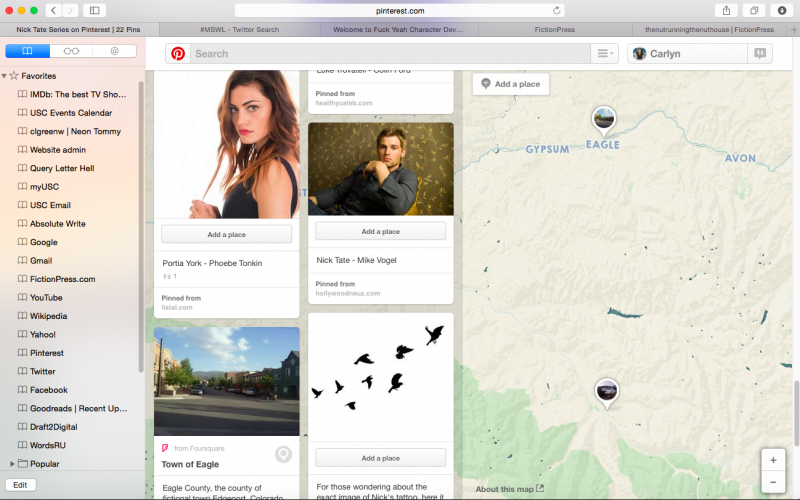Click the Foursquare icon on Eagle pin

pos(165,448)
